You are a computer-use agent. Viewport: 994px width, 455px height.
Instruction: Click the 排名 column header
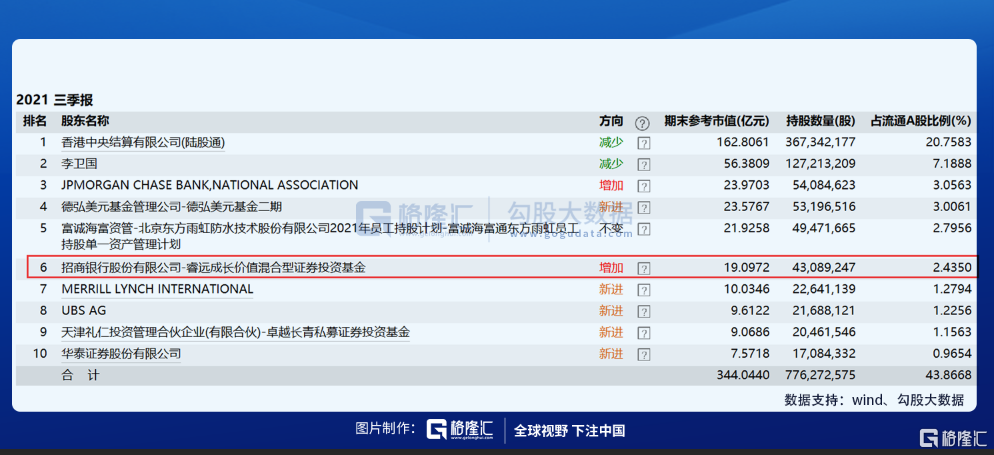[35, 120]
